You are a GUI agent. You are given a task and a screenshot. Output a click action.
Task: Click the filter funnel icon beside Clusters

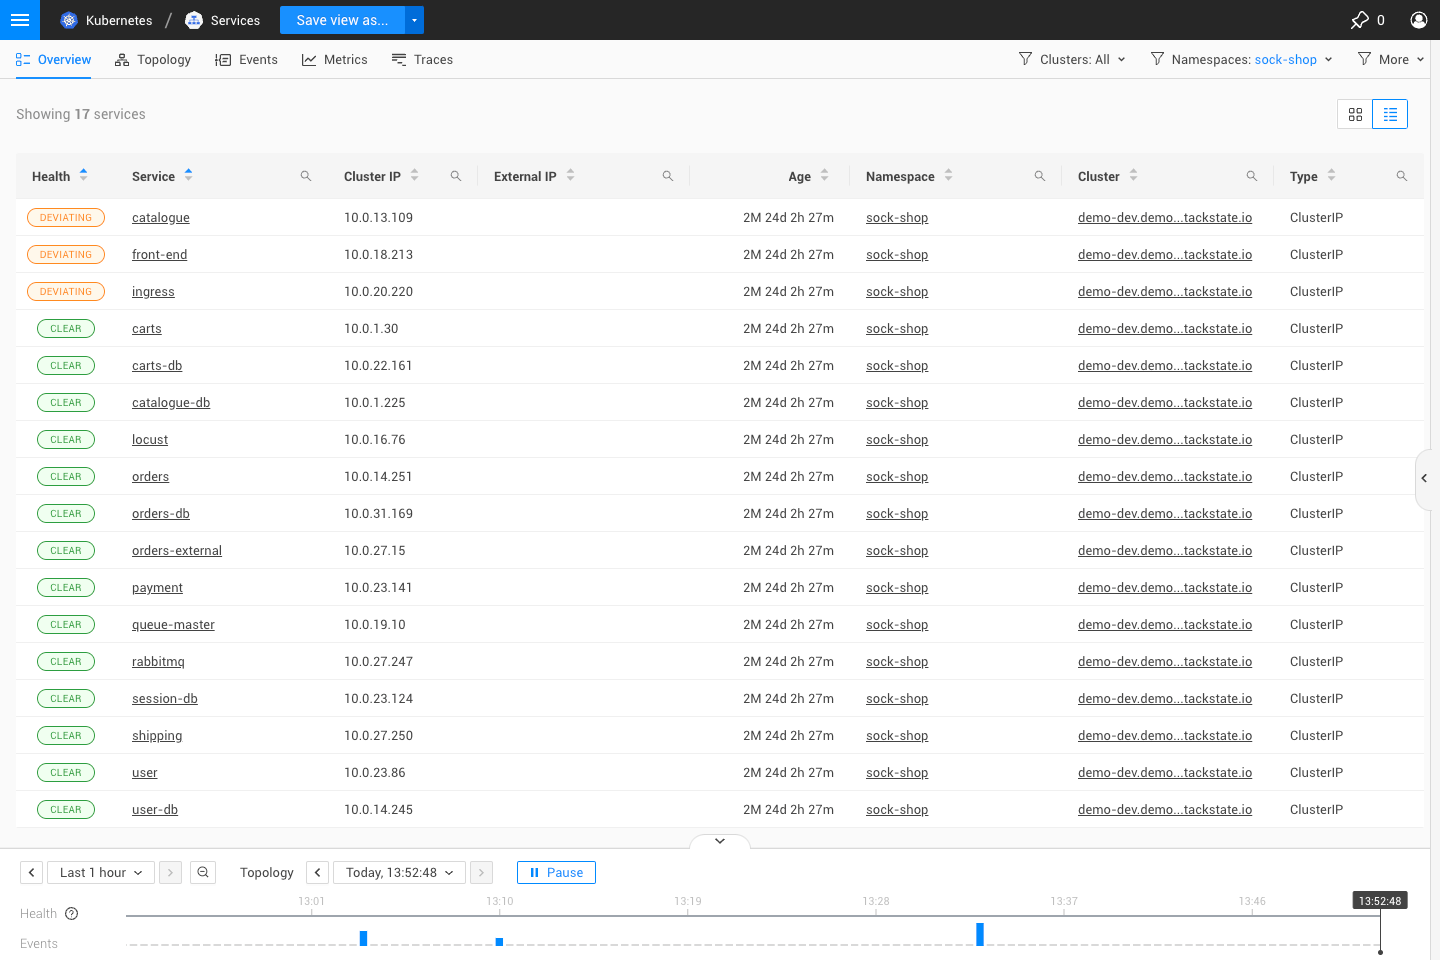pyautogui.click(x=1025, y=59)
